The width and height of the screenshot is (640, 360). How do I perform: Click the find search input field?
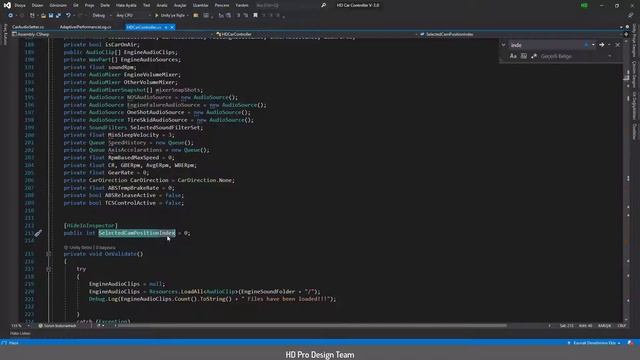click(x=546, y=45)
